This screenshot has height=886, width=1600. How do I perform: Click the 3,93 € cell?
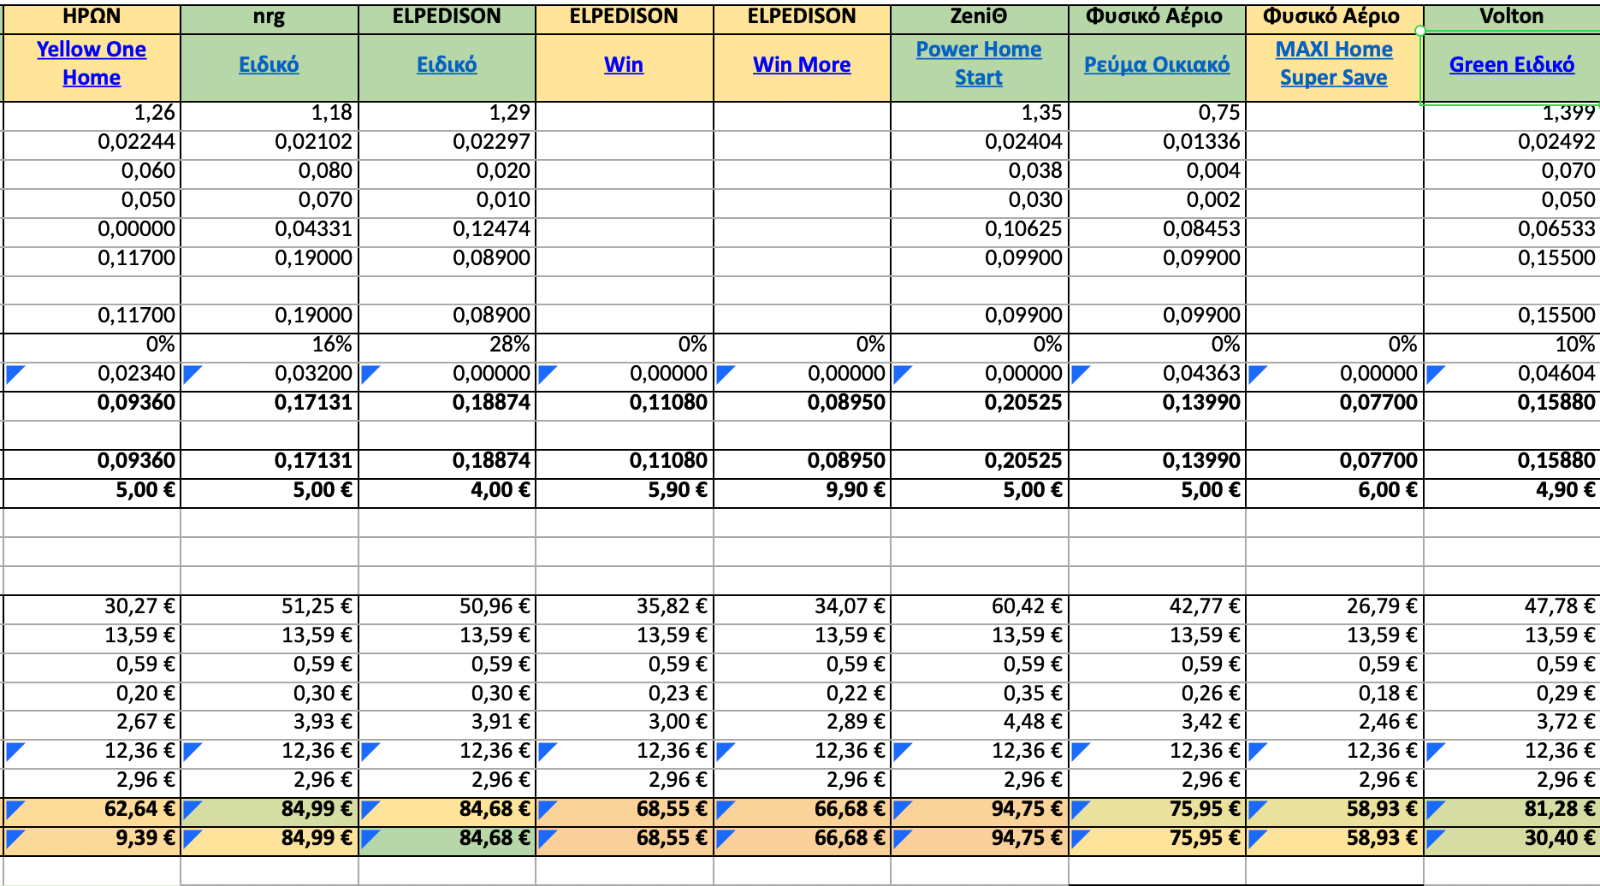[269, 723]
